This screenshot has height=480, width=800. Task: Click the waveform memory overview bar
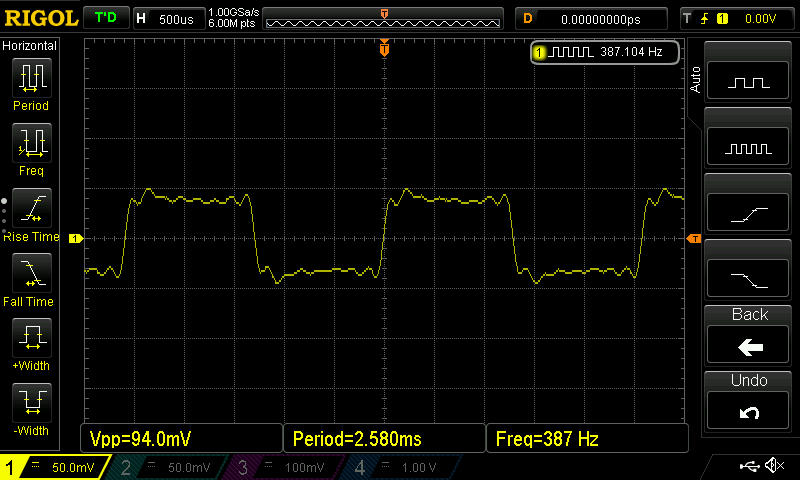(x=383, y=19)
